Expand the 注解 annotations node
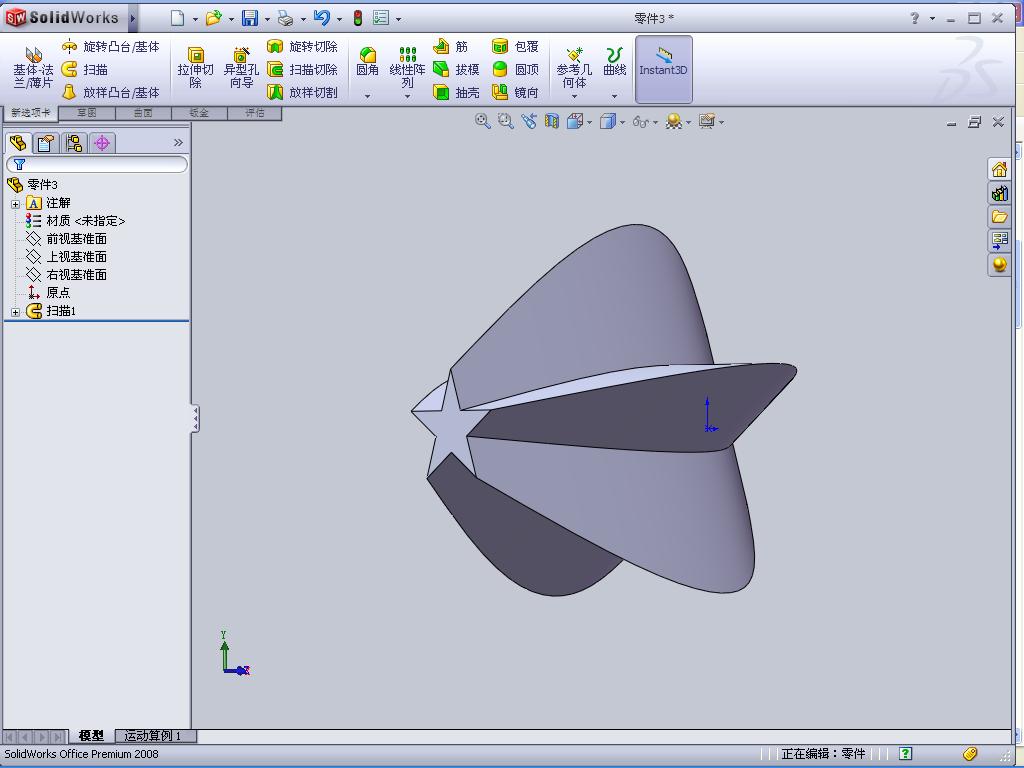Viewport: 1024px width, 768px height. click(x=16, y=204)
